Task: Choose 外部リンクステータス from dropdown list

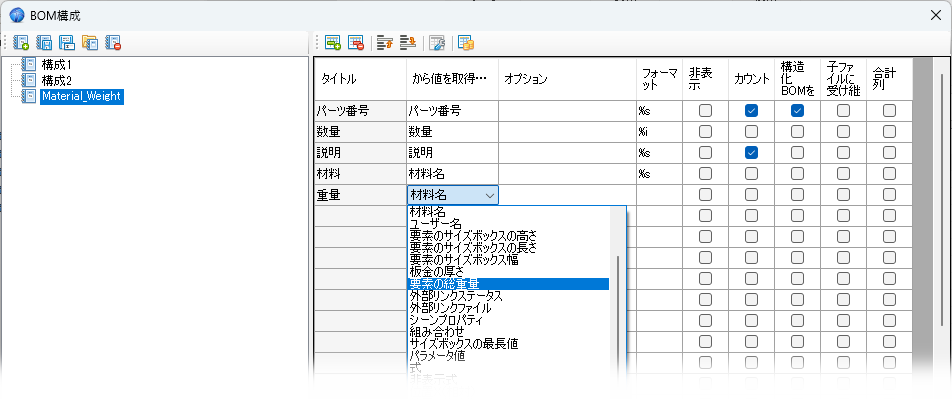Action: click(x=509, y=296)
